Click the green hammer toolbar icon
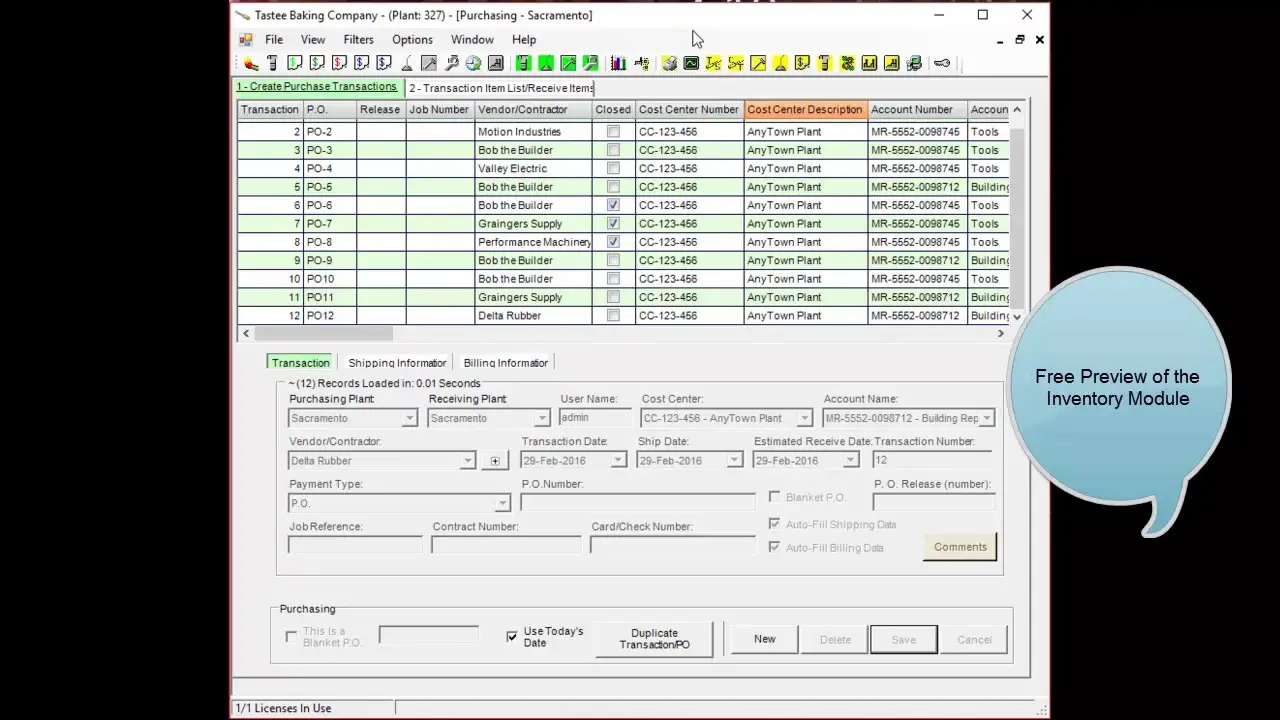This screenshot has width=1280, height=720. (568, 63)
